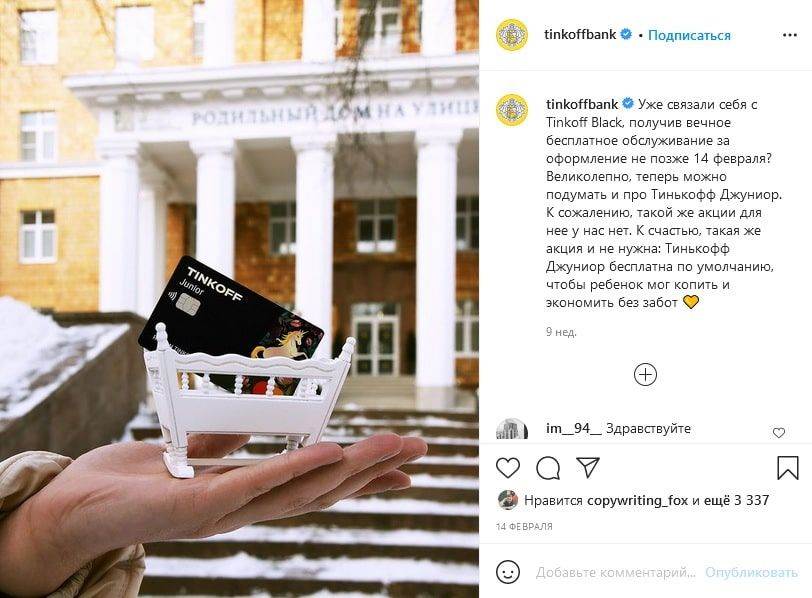Screen dimensions: 812x598
Task: Open tinkoffbank avatar beside caption
Action: 512,110
